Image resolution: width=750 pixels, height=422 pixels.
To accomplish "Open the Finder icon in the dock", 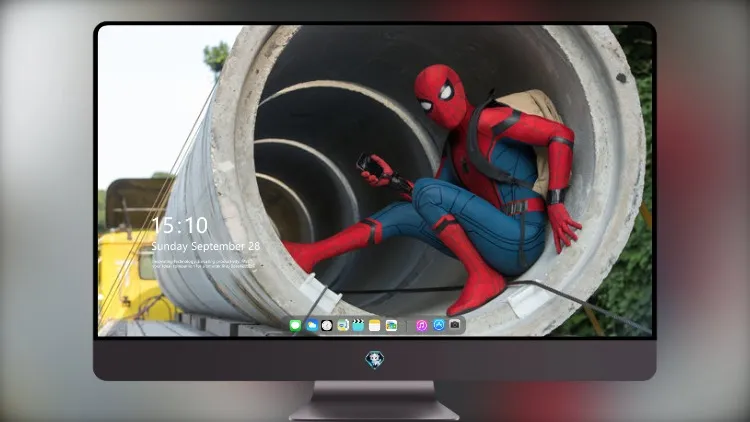I will click(343, 326).
